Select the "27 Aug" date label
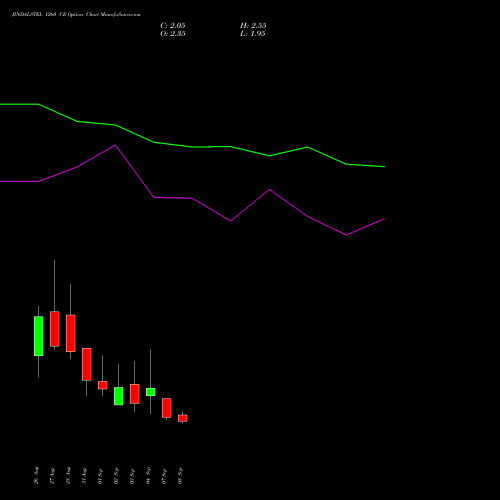Screen dimensions: 500x500 tap(52, 475)
